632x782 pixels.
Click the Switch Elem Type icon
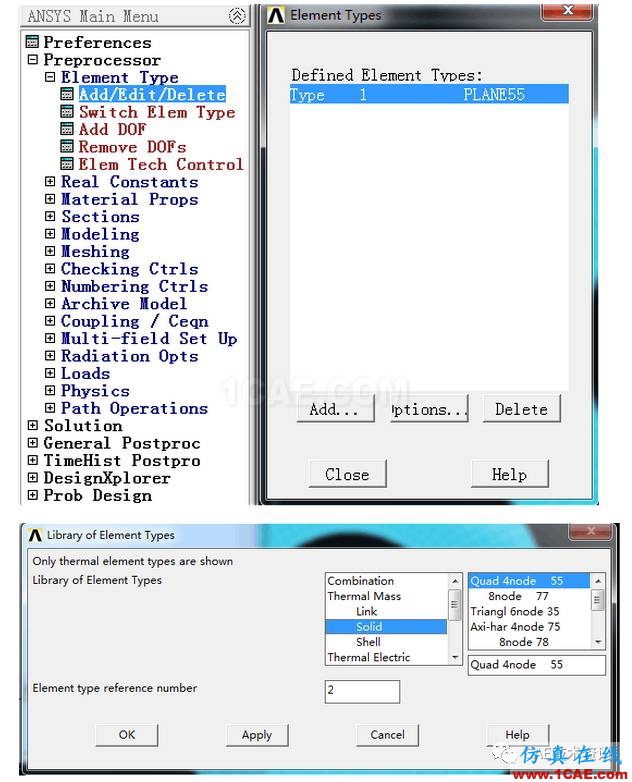(x=67, y=111)
